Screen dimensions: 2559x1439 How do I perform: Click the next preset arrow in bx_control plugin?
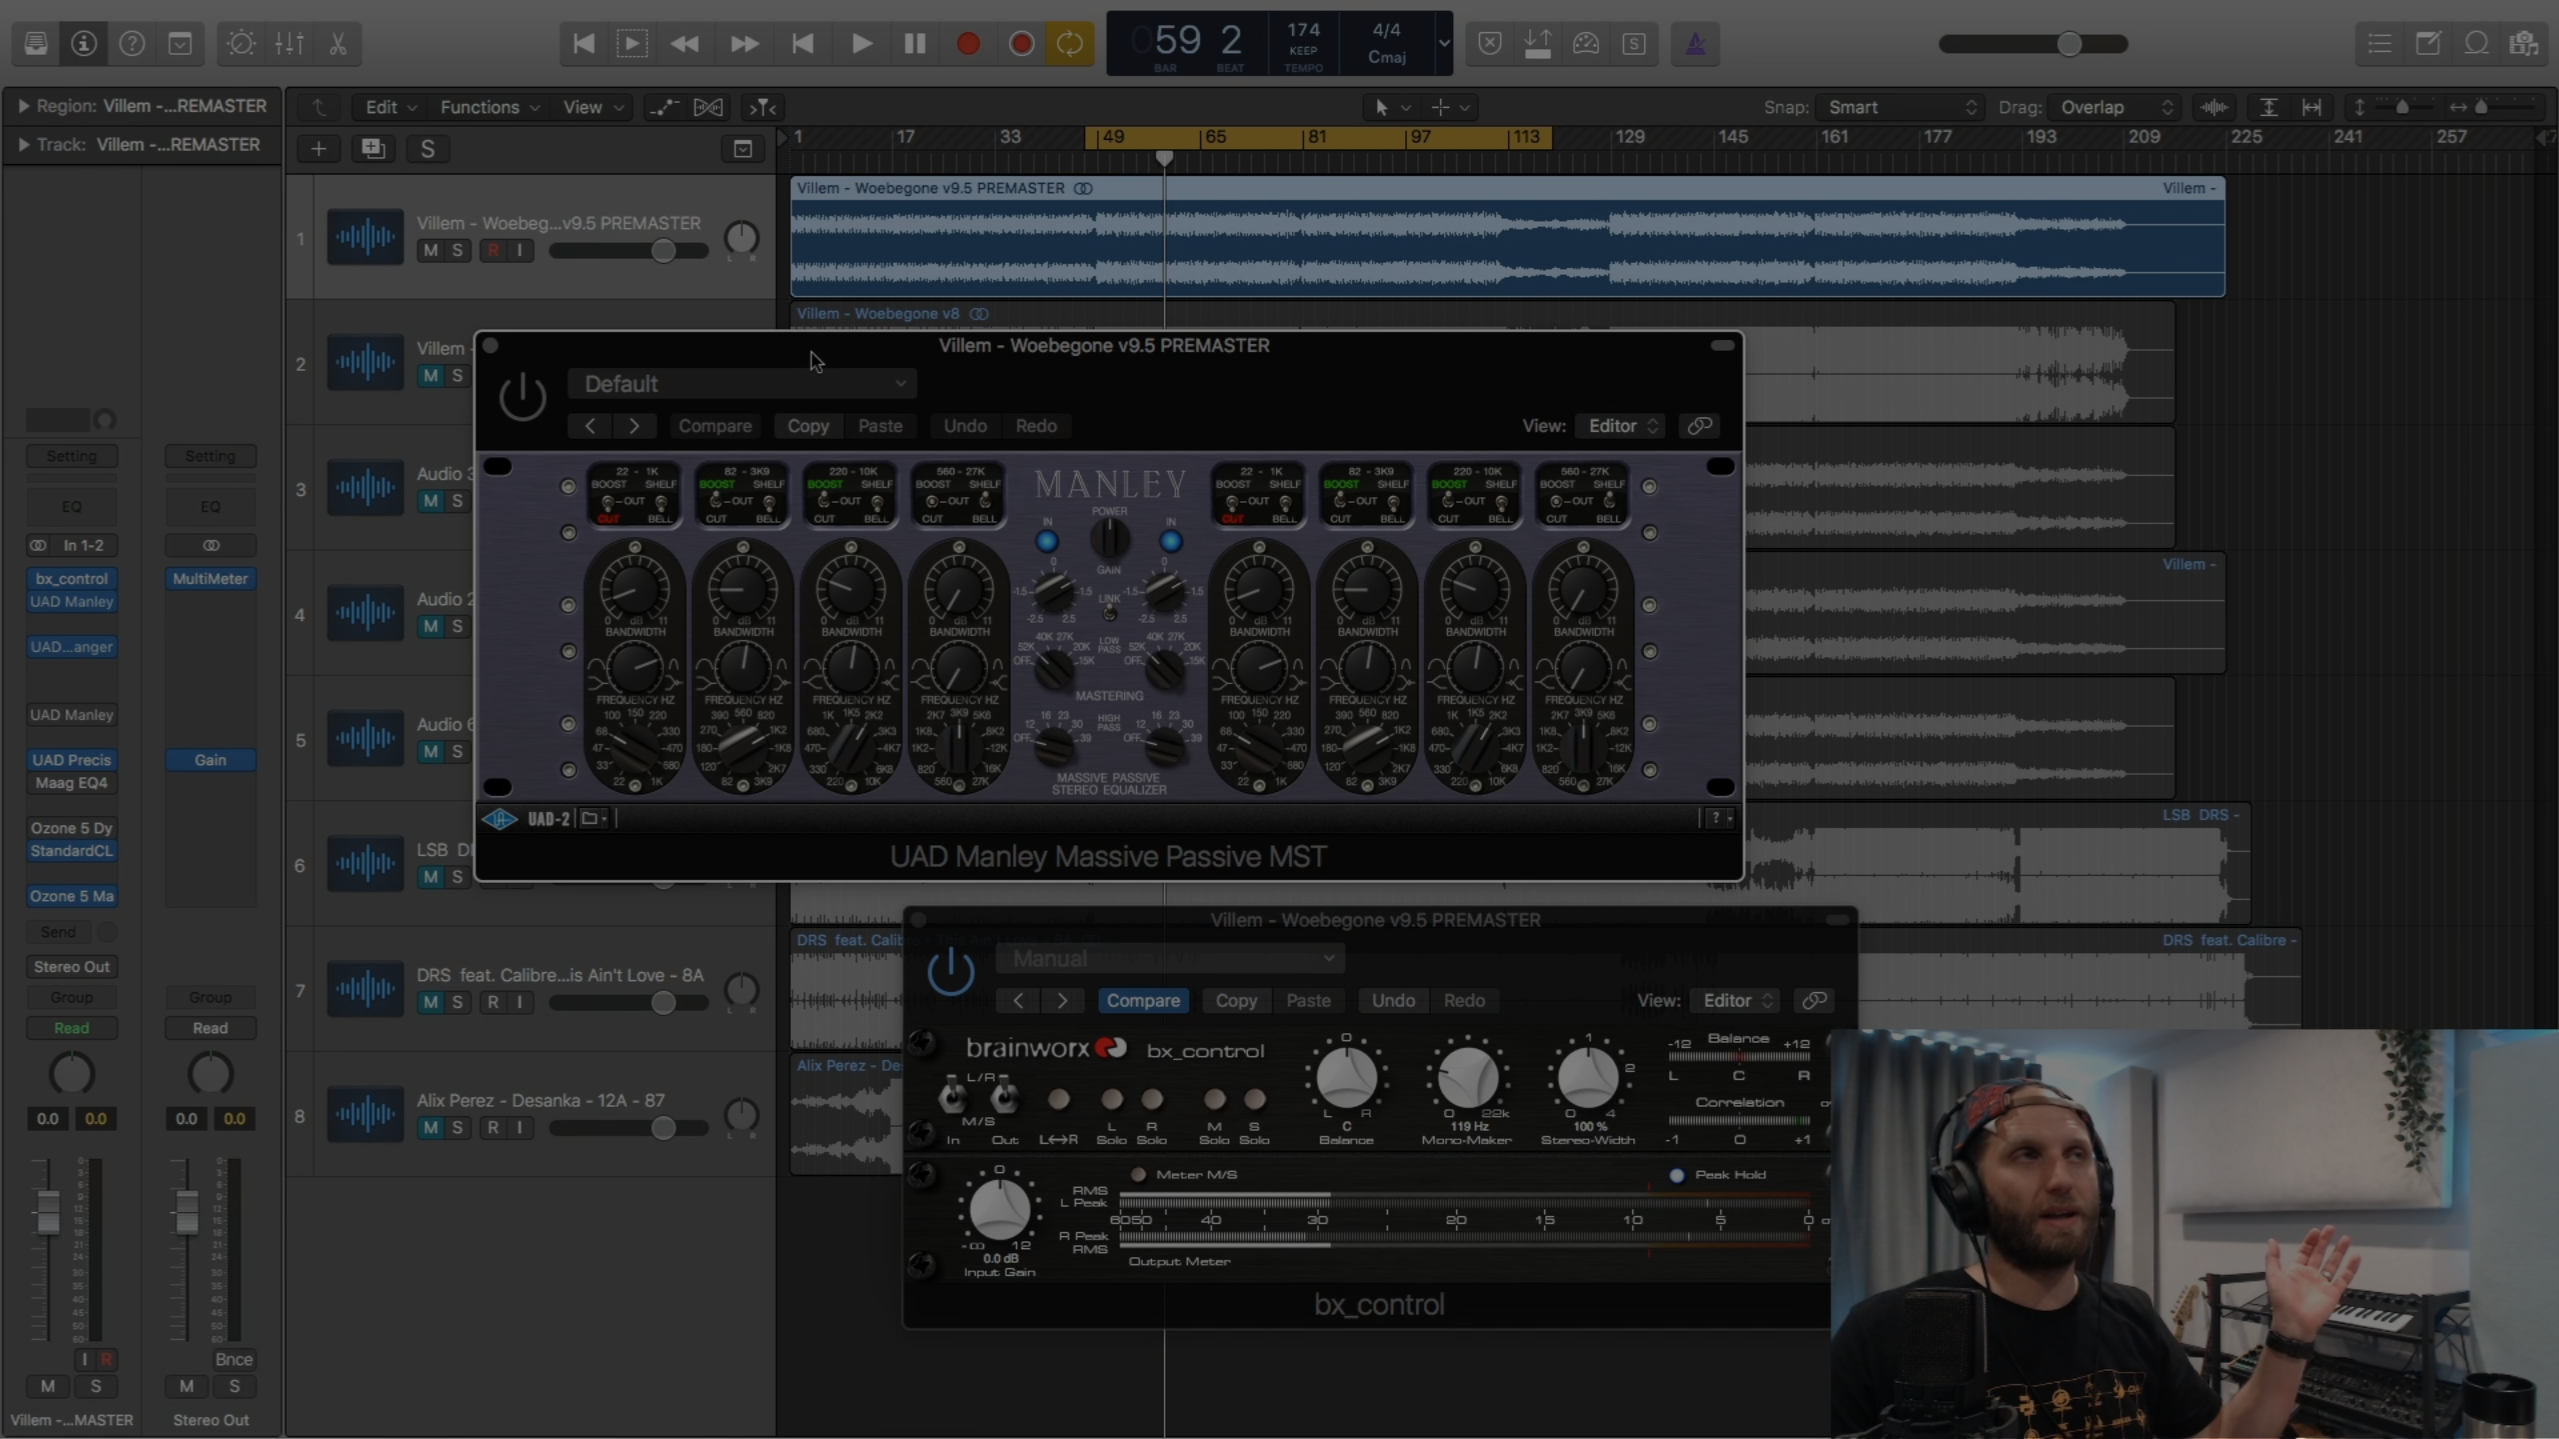click(1062, 1000)
